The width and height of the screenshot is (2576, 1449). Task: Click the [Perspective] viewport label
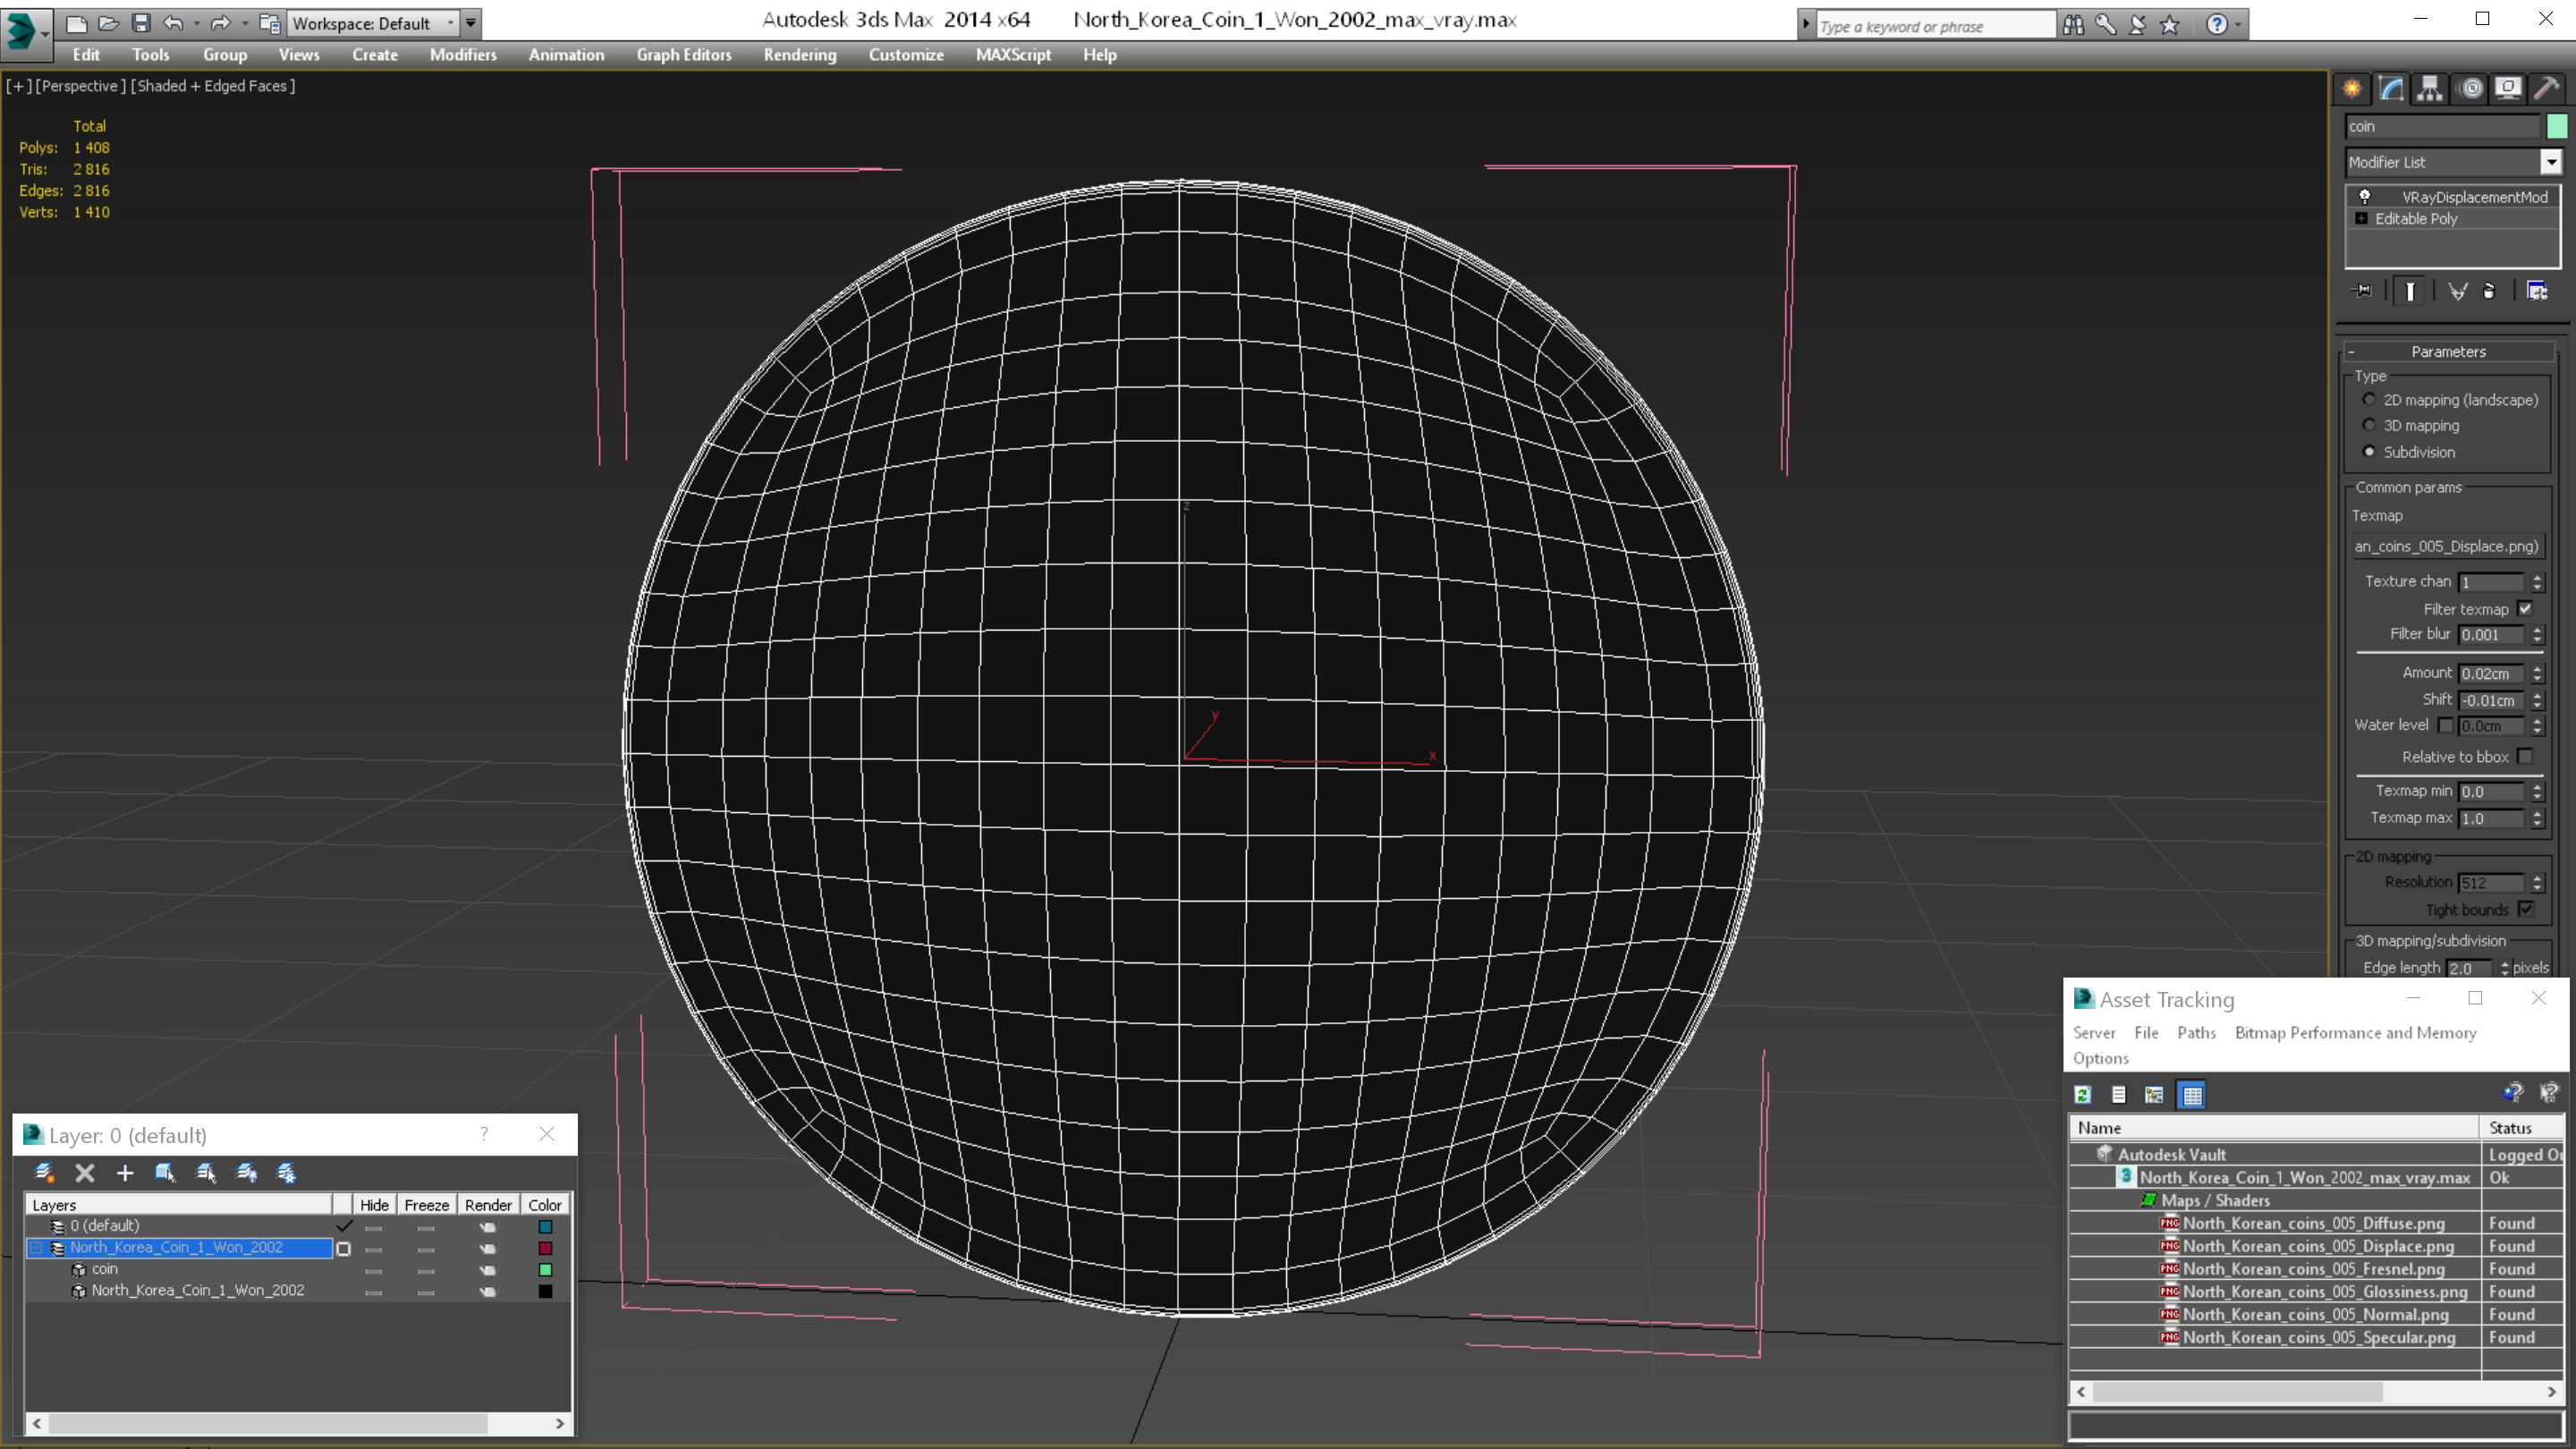(x=81, y=86)
